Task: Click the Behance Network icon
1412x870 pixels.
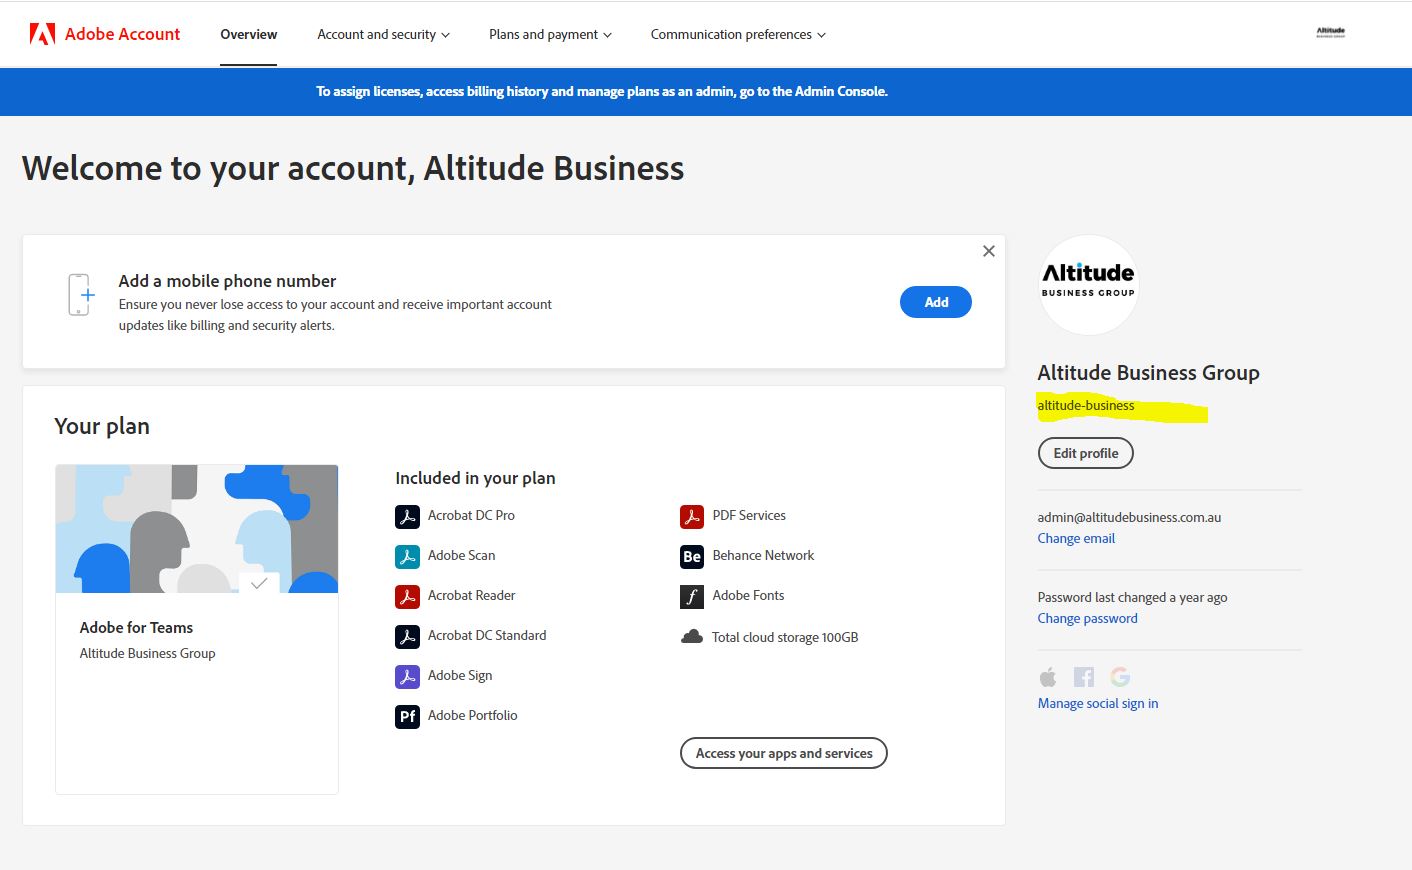Action: 691,555
